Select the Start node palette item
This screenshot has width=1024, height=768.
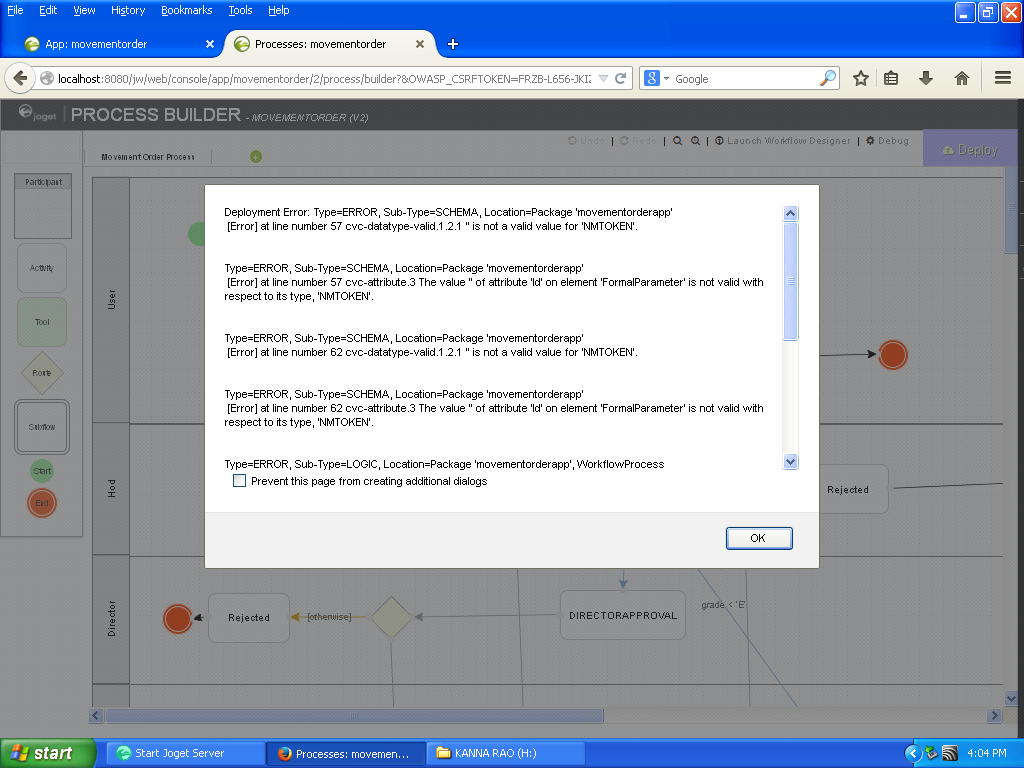(42, 471)
